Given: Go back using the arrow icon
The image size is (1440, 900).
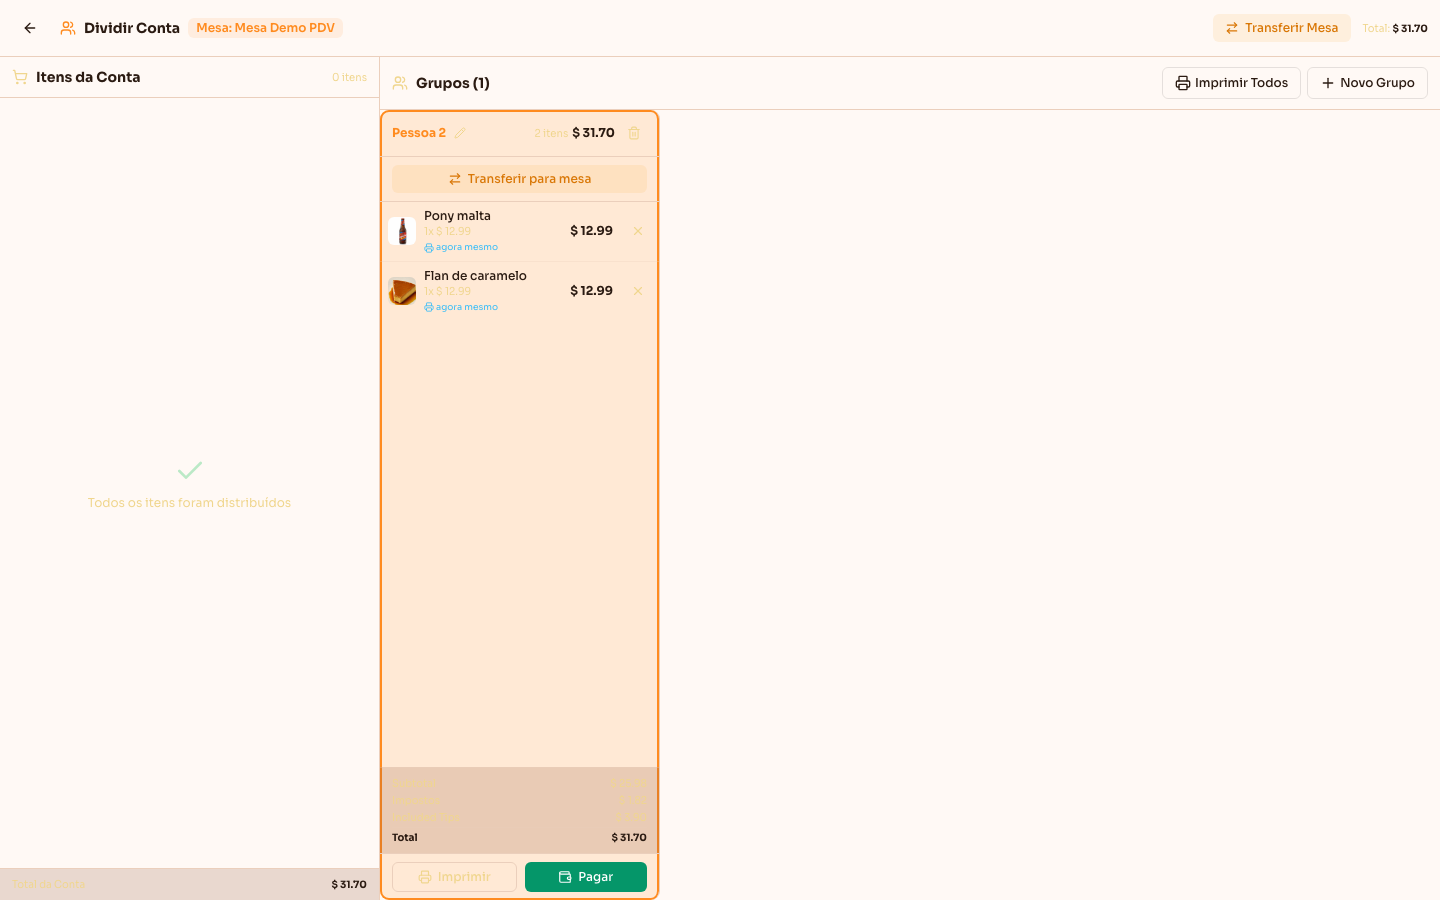Looking at the screenshot, I should point(30,28).
